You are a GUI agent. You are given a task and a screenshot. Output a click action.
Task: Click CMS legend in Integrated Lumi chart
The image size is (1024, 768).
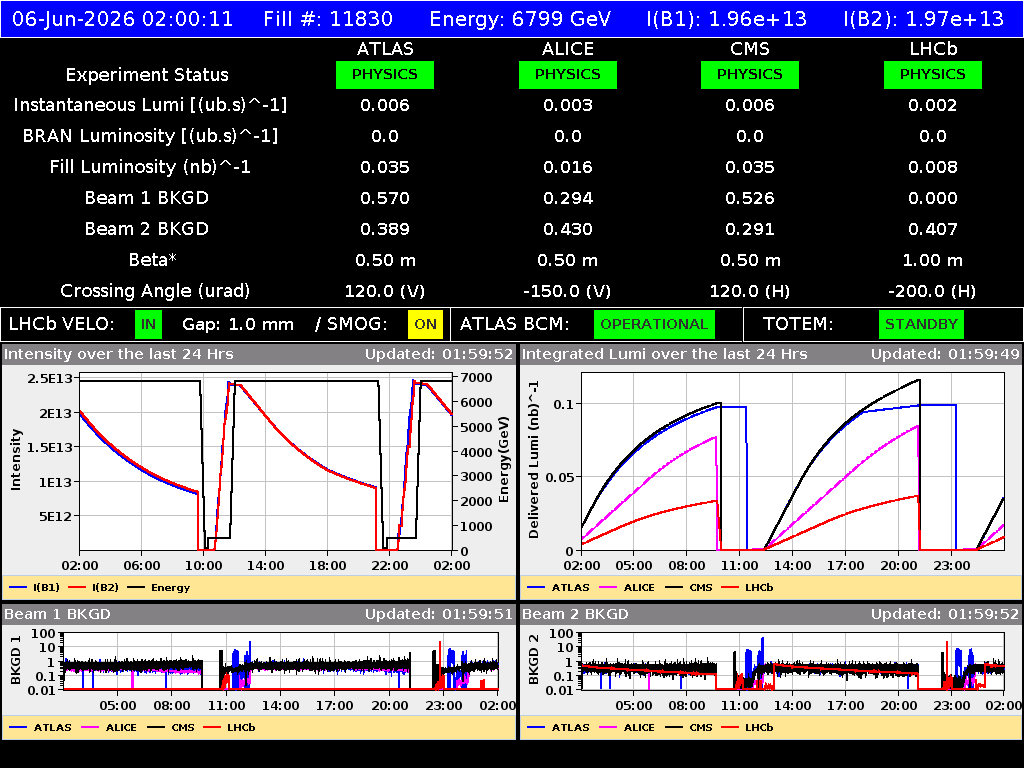coord(689,588)
